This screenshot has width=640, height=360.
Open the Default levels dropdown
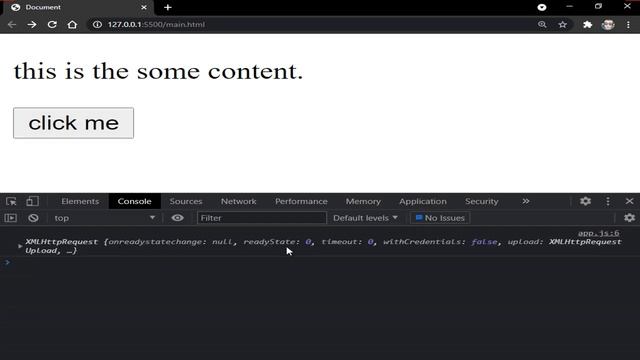point(365,218)
